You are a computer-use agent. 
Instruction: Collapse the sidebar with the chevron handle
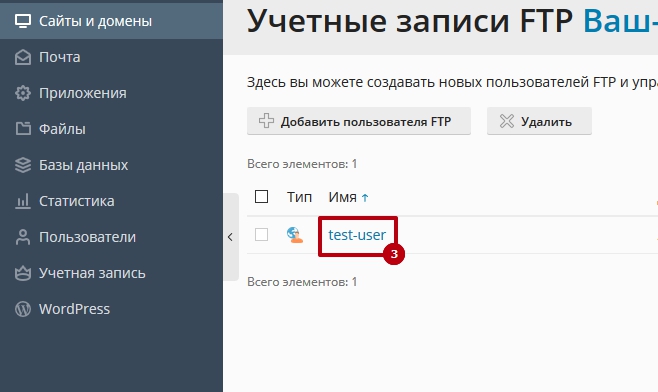[230, 237]
